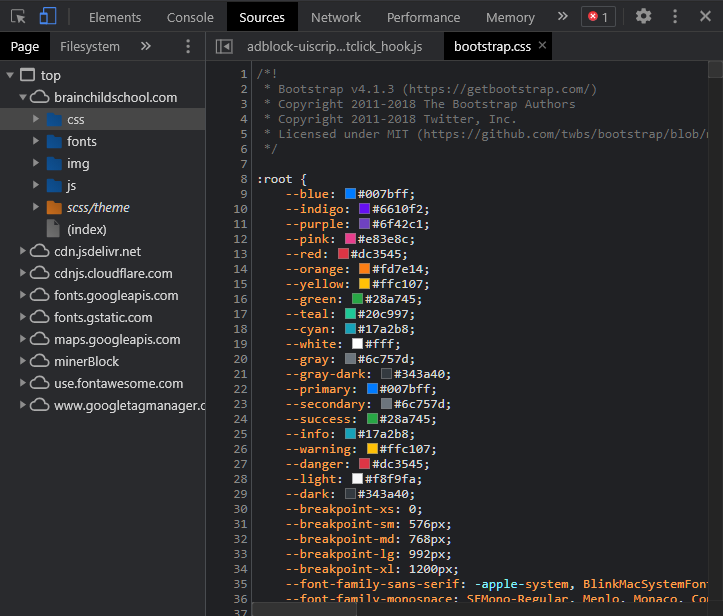Switch to the Elements tab
This screenshot has height=616, width=723.
click(115, 17)
